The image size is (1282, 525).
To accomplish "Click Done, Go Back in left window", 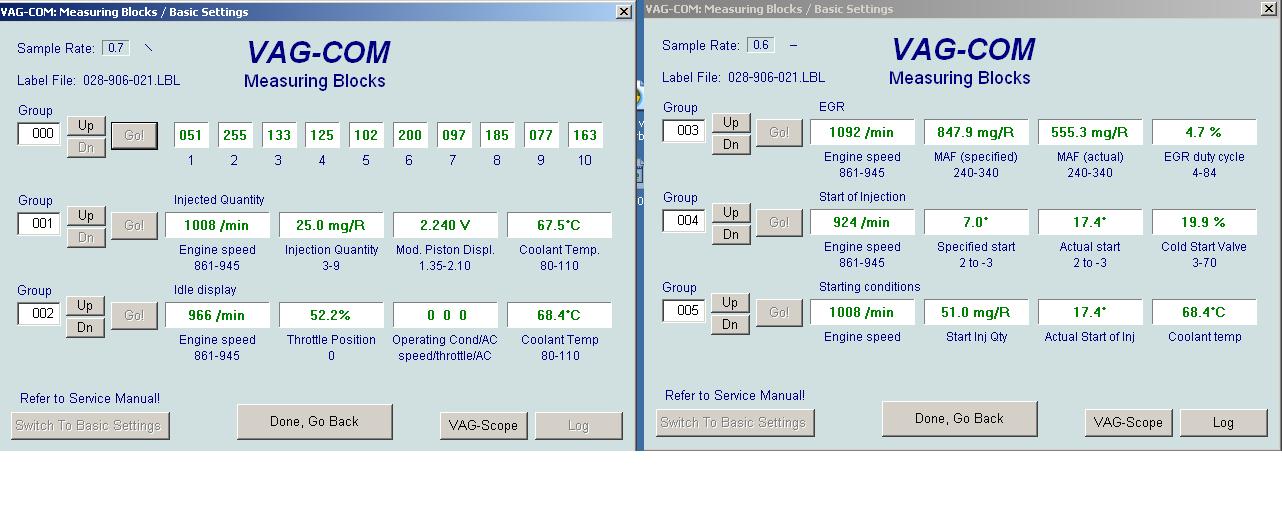I will (x=314, y=422).
